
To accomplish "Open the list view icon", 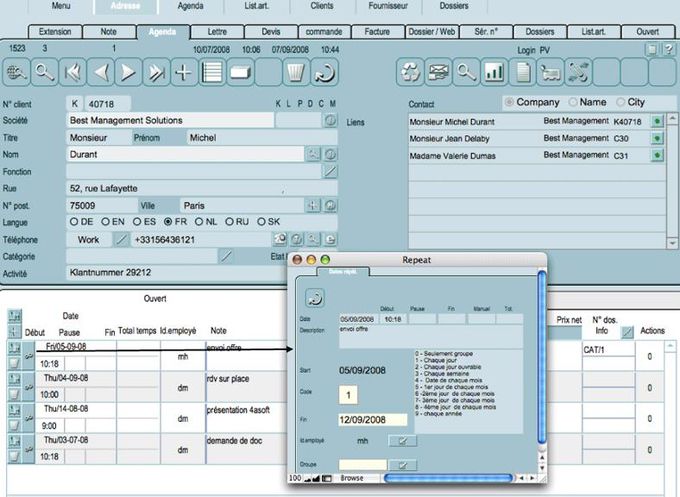I will point(212,72).
